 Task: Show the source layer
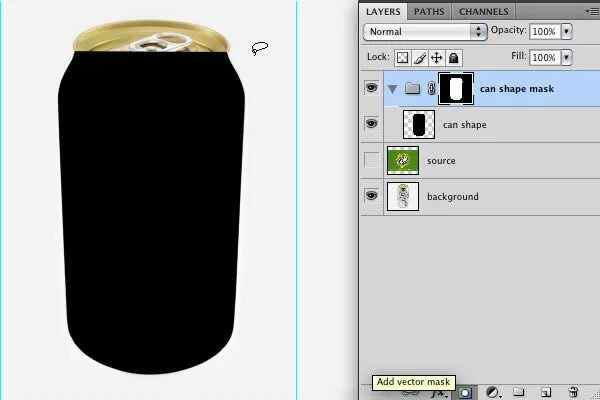[371, 160]
